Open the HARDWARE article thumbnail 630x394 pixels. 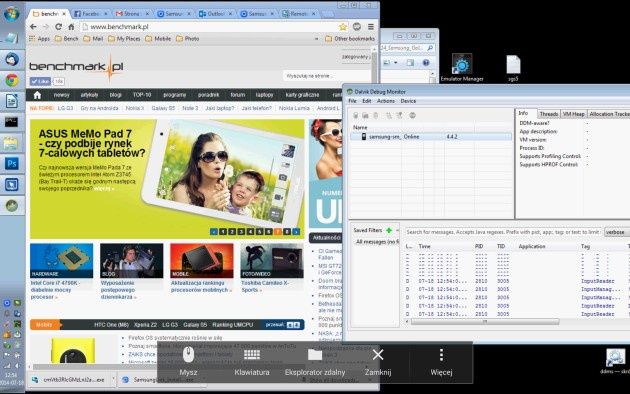[61, 261]
